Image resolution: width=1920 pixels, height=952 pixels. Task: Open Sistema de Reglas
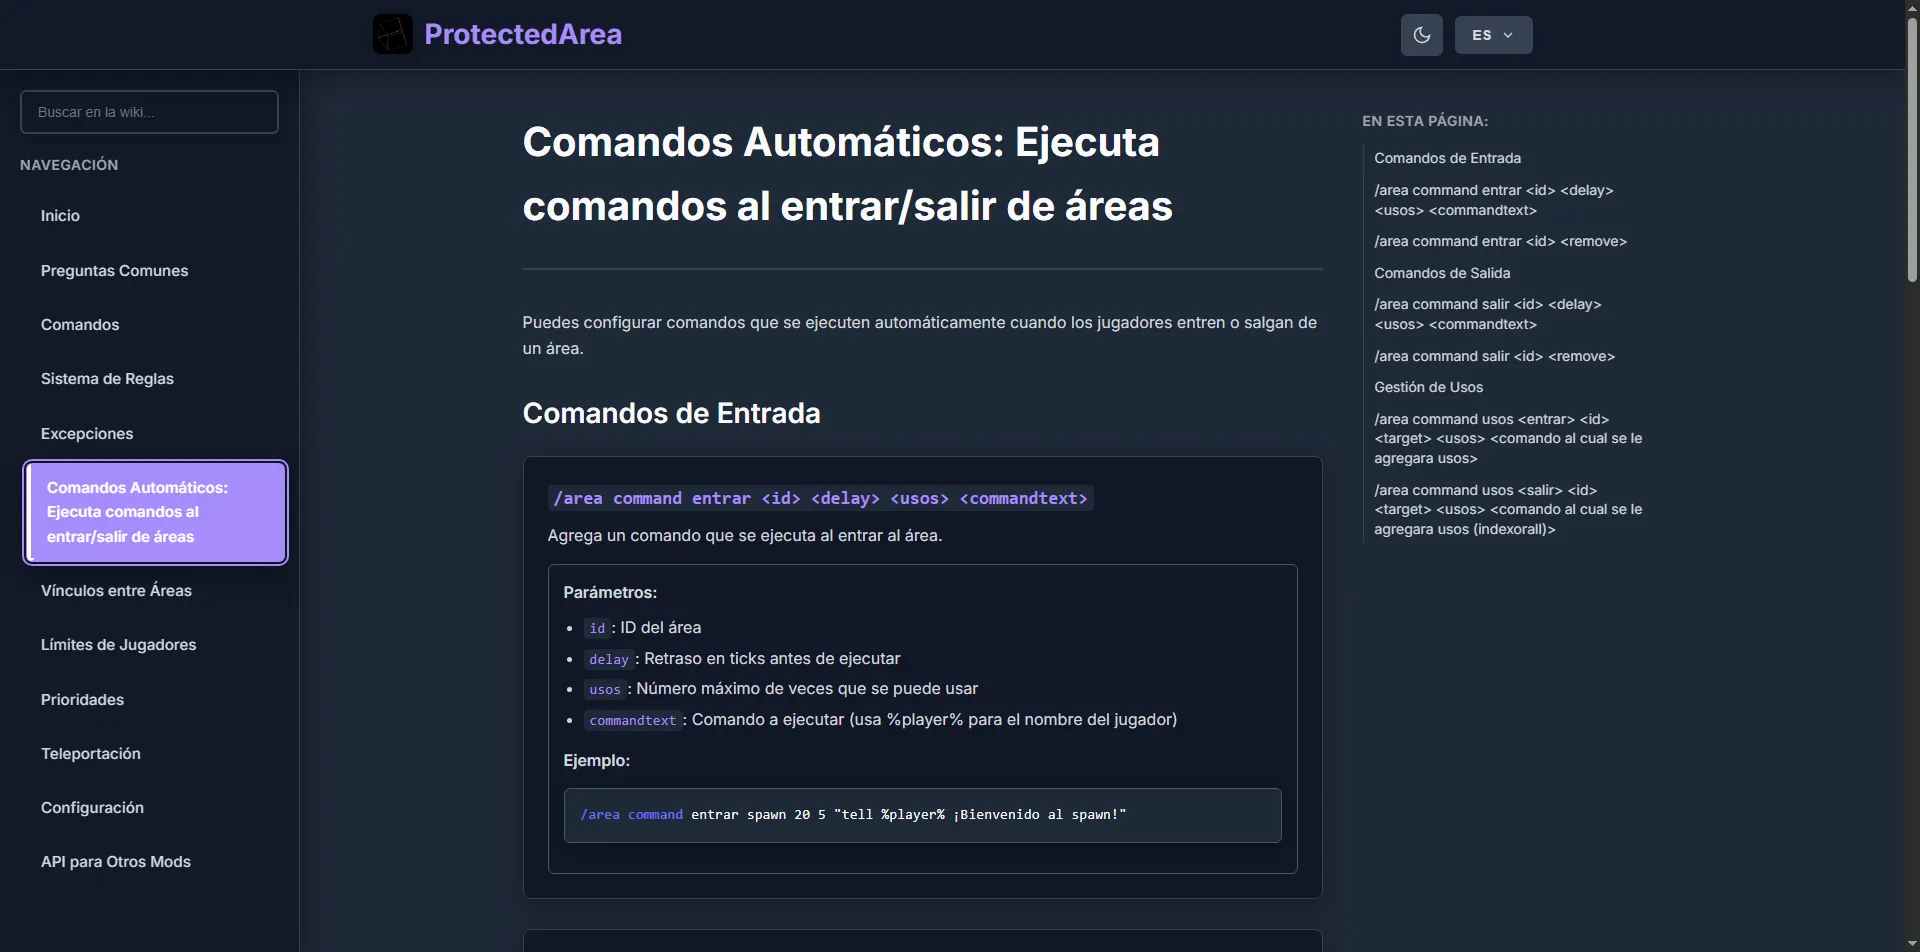(x=107, y=378)
